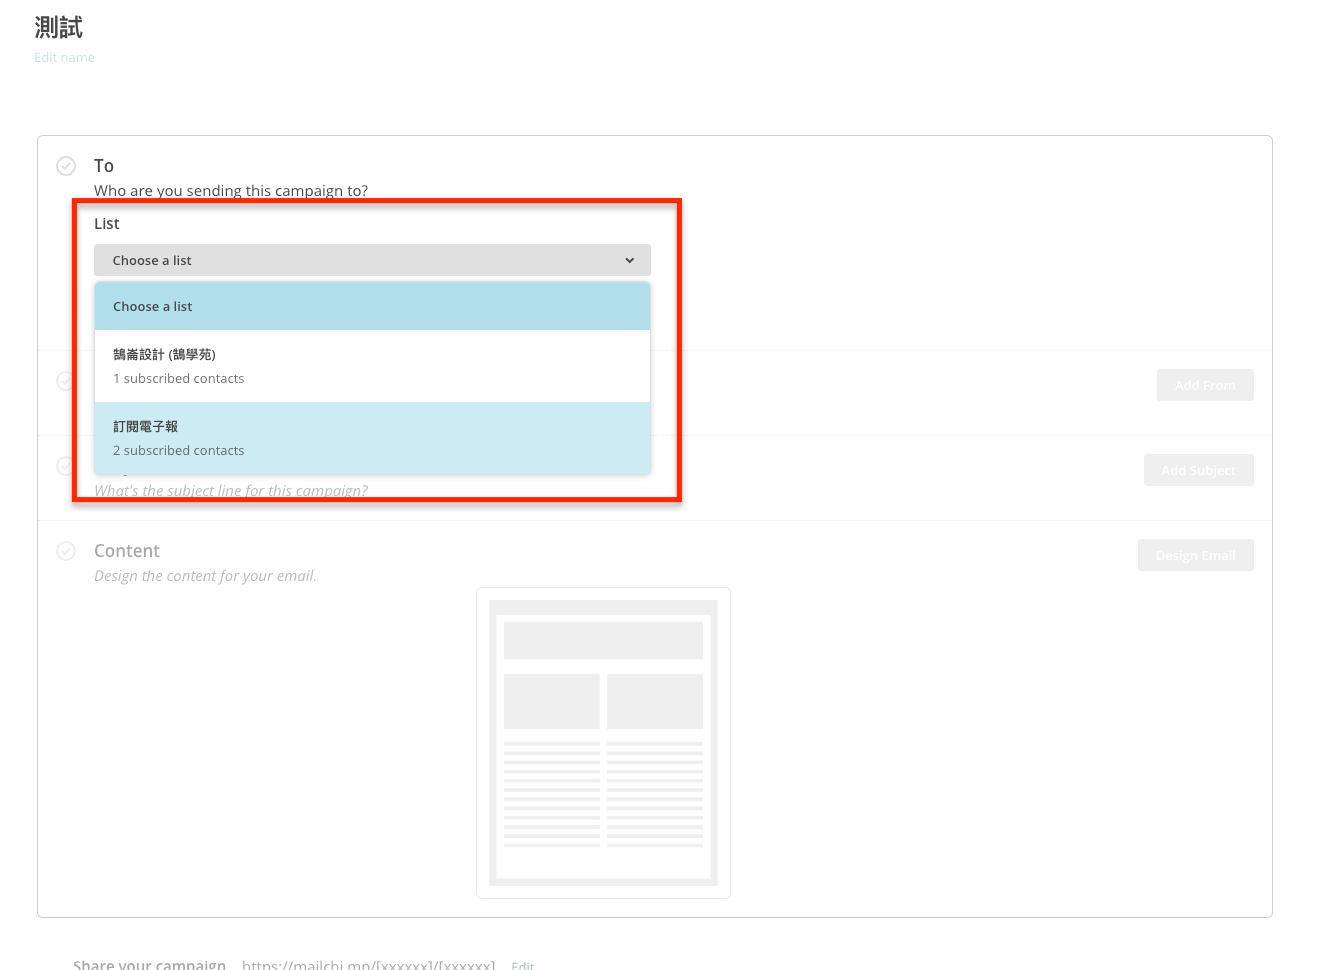Choose the 鵠崙設計 (鵠學苑) list option
This screenshot has width=1327, height=970.
point(372,366)
